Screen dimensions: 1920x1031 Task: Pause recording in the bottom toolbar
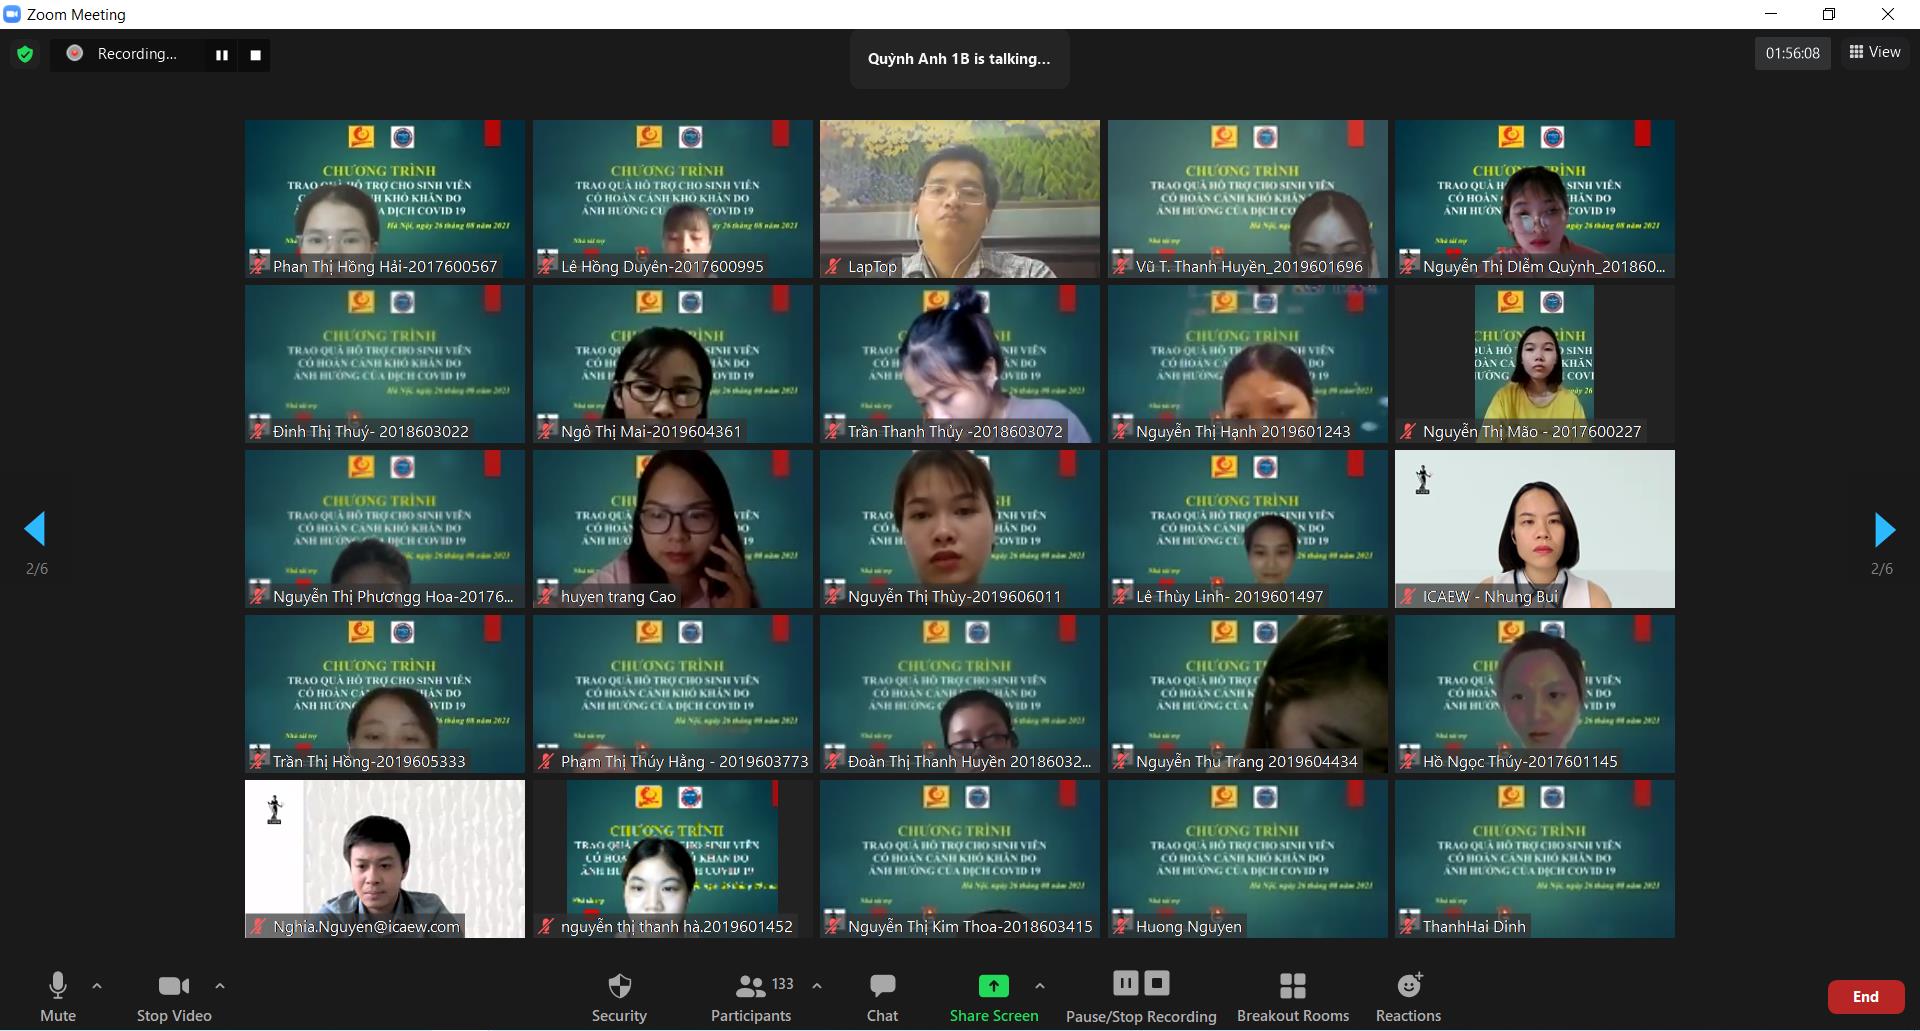click(x=1125, y=984)
